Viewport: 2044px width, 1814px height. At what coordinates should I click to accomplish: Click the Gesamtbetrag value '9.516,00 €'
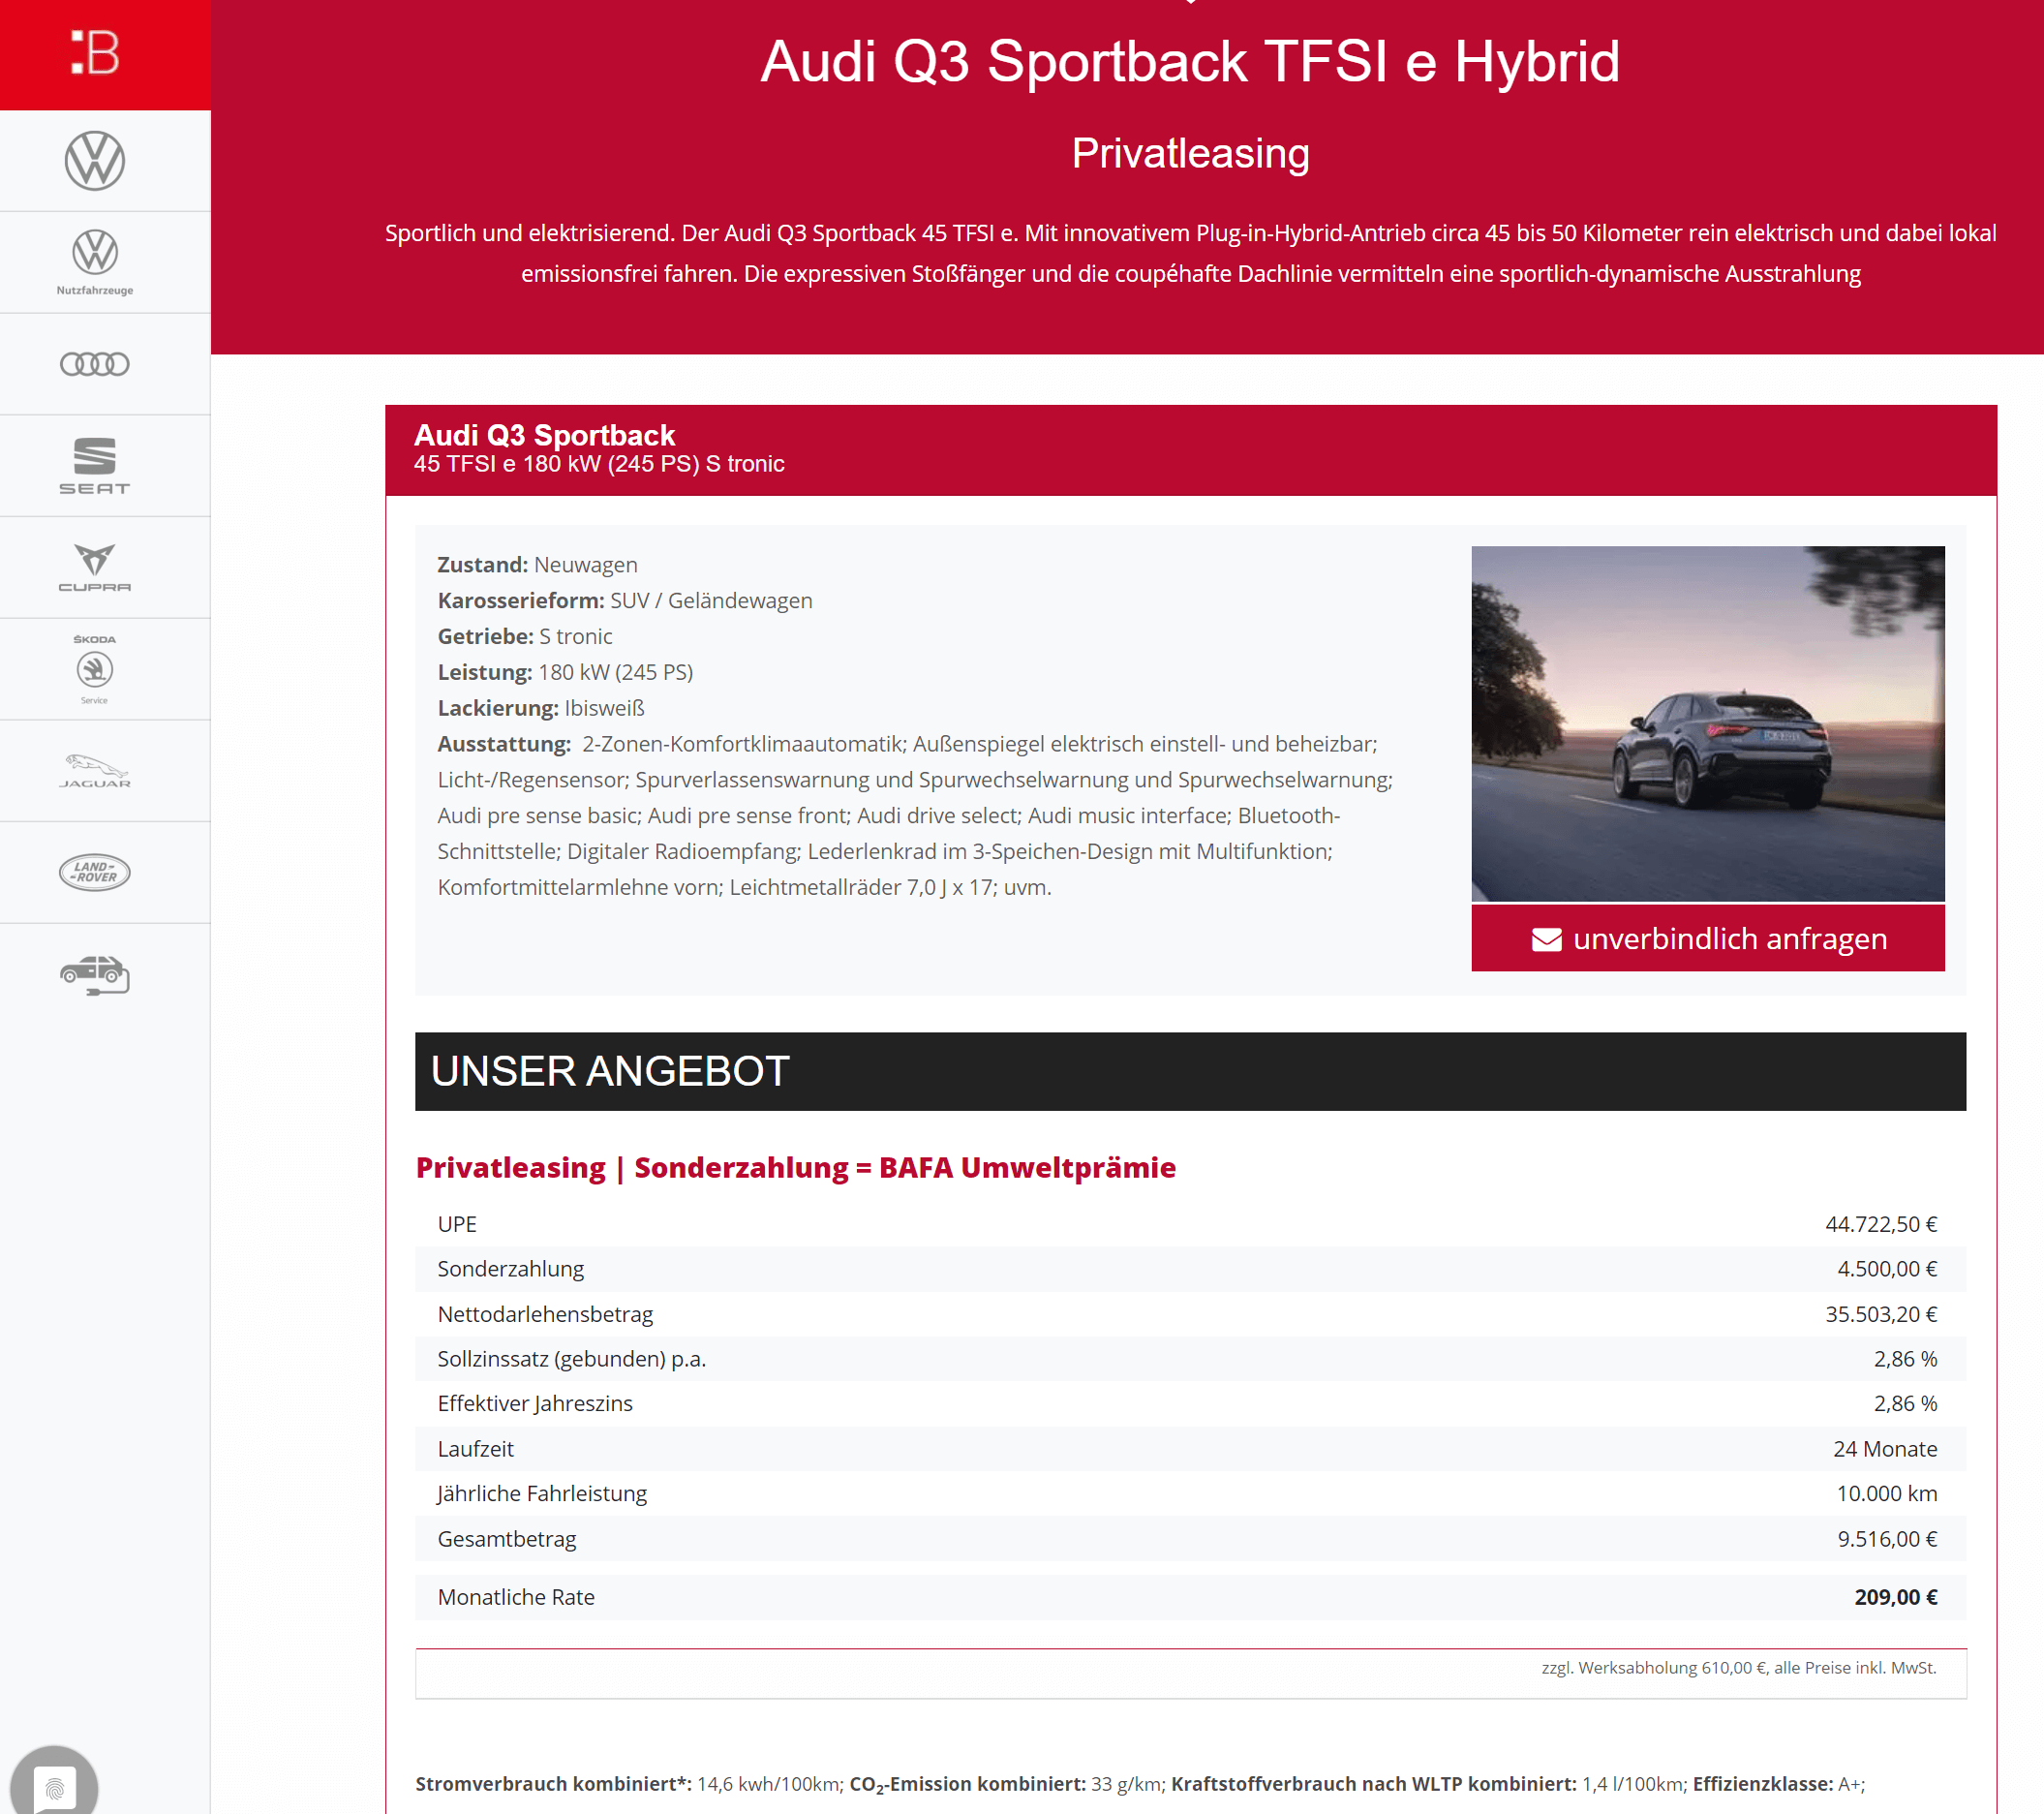pyautogui.click(x=1886, y=1539)
